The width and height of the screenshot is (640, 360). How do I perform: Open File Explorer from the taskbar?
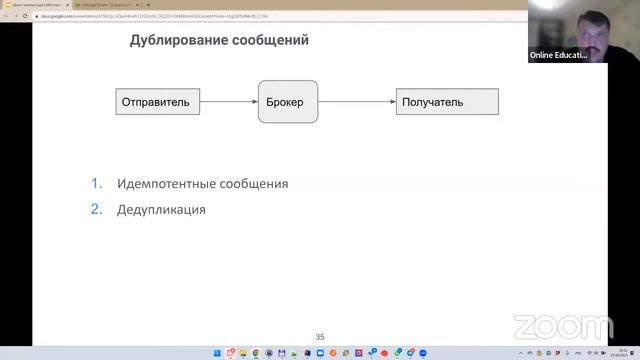tap(243, 353)
